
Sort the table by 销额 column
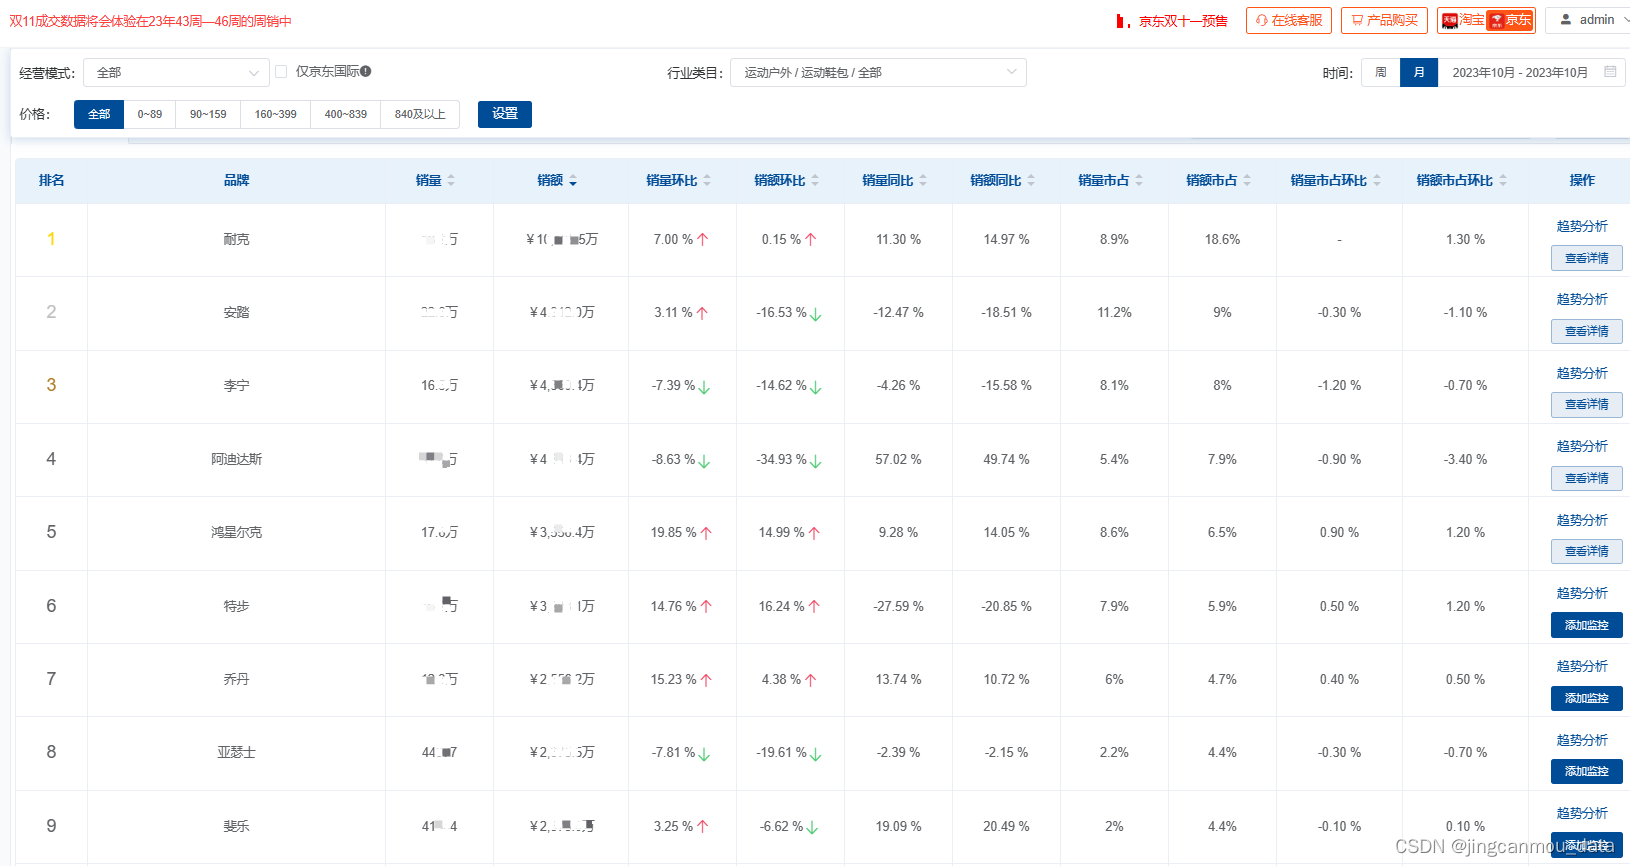point(557,180)
